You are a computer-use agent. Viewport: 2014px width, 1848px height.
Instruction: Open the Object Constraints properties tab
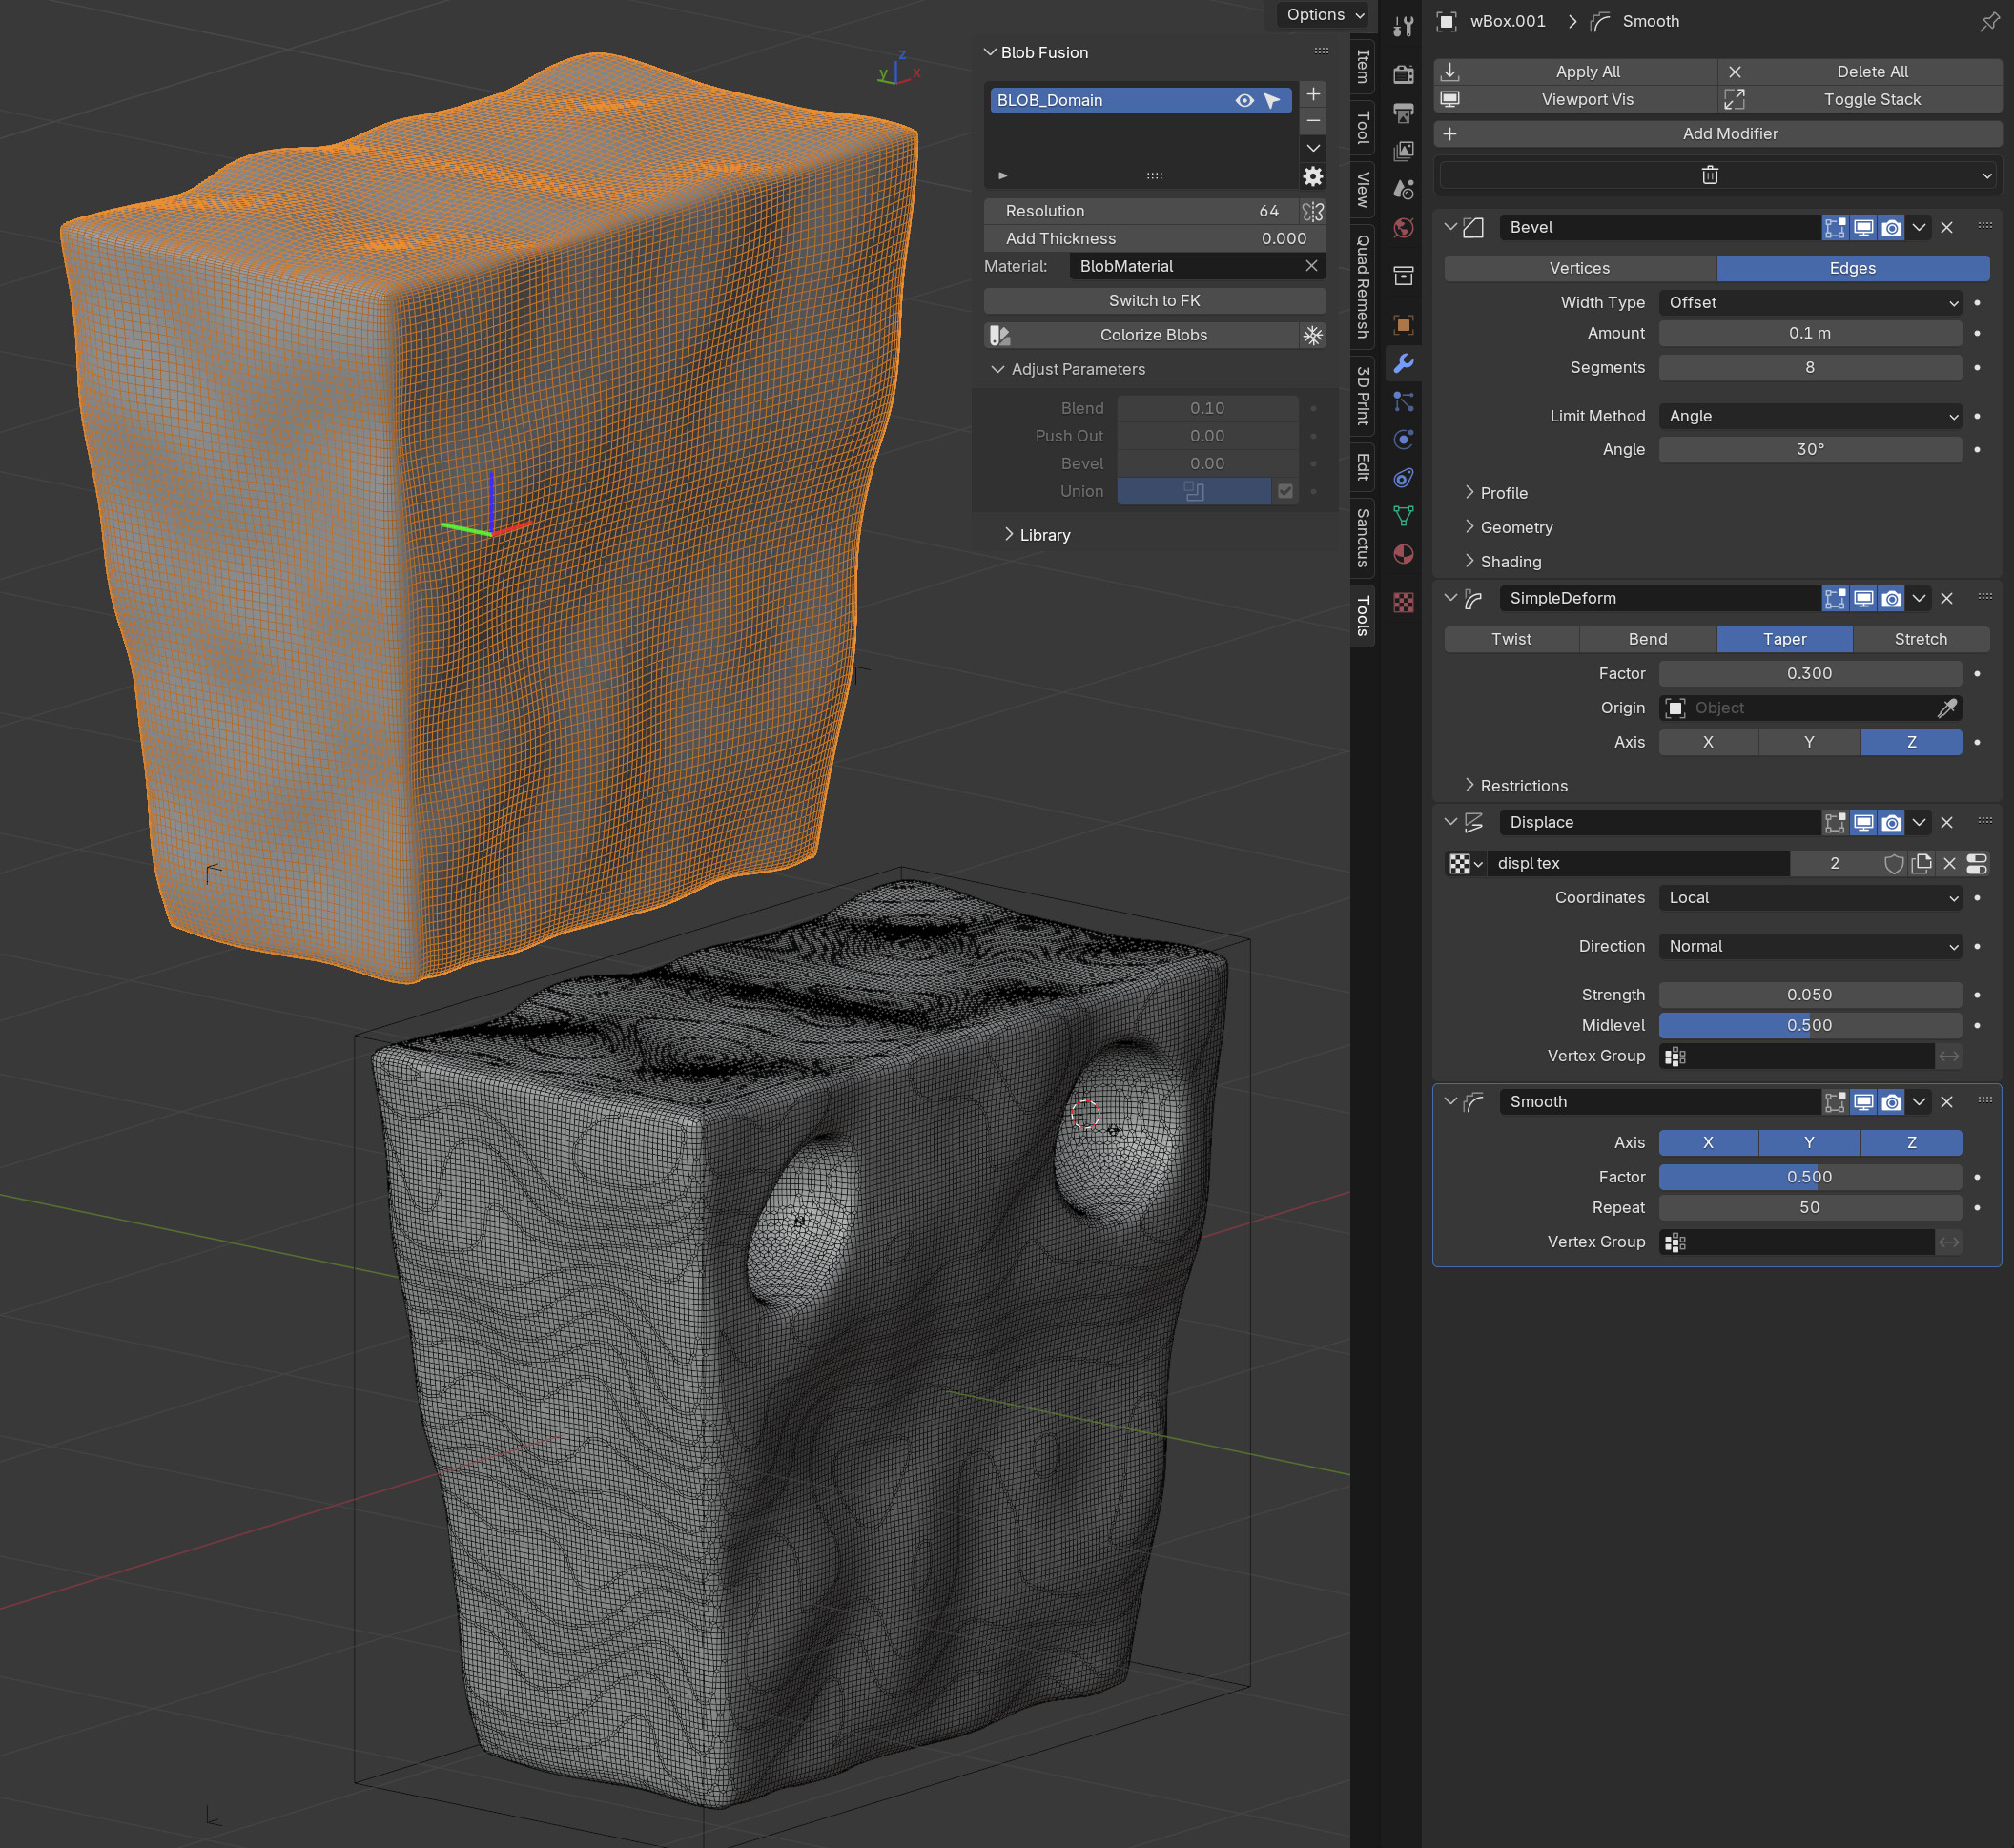click(1403, 478)
